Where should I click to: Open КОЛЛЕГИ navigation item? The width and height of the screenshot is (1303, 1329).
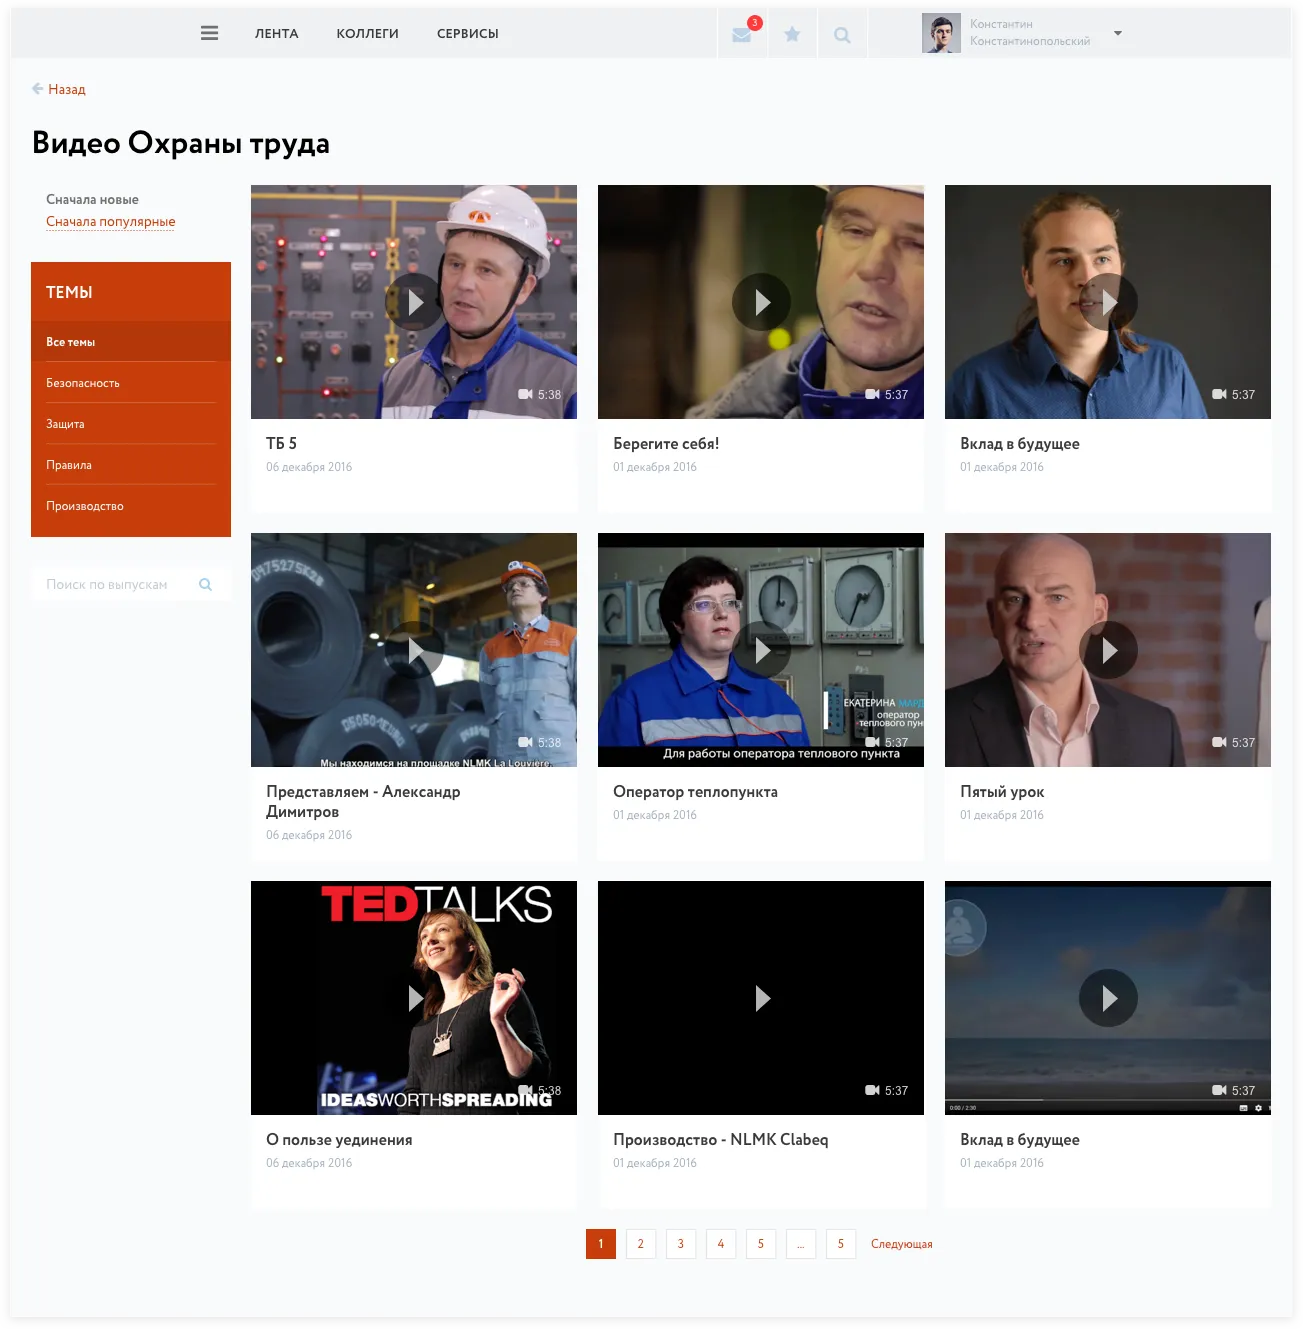(x=367, y=33)
